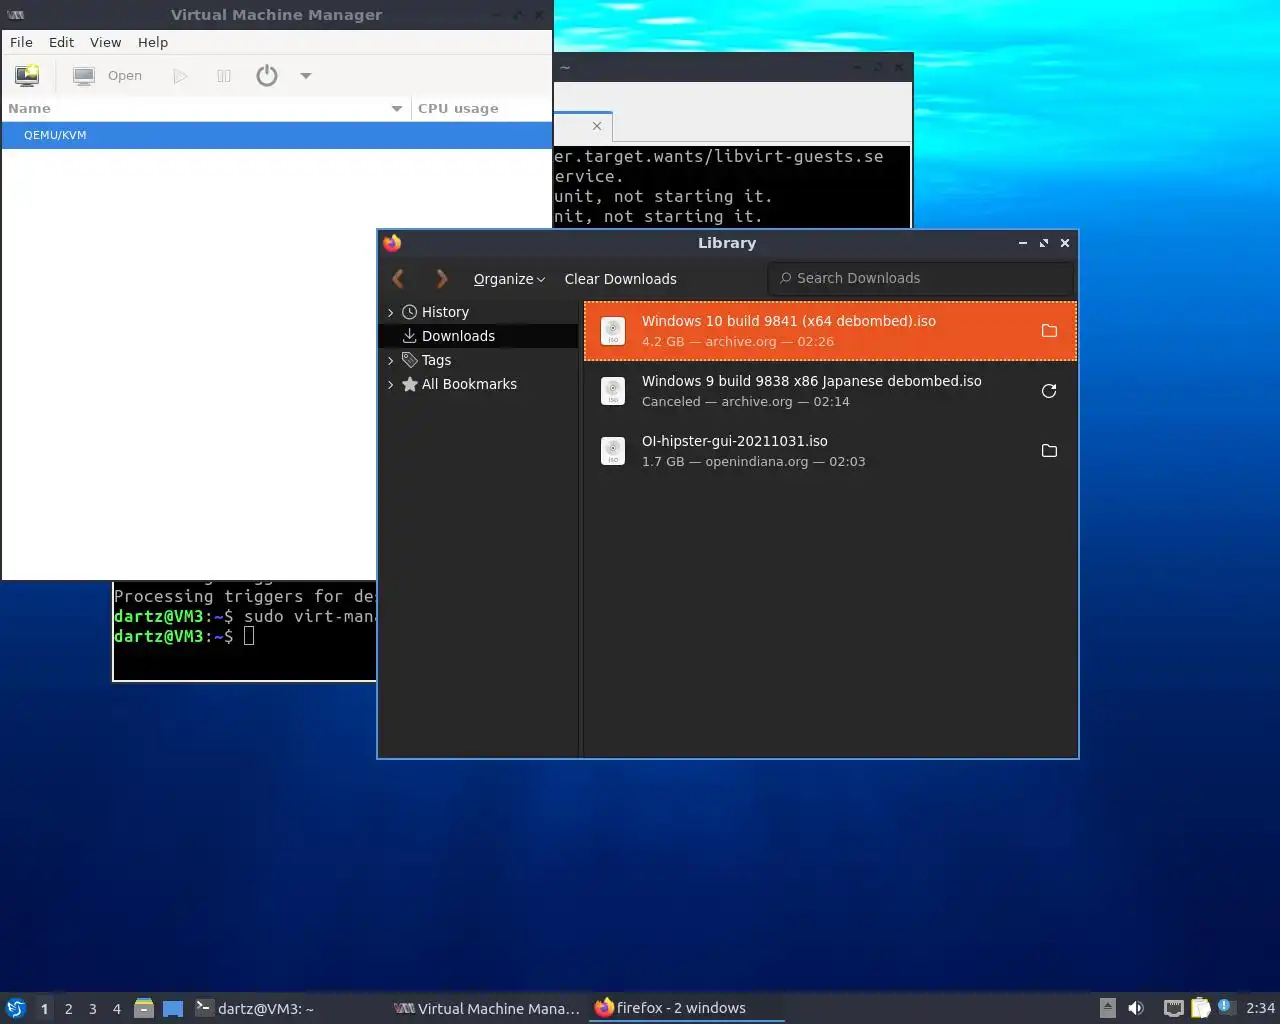
Task: Click the terminal prompt line dartz@VM3
Action: [x=184, y=636]
